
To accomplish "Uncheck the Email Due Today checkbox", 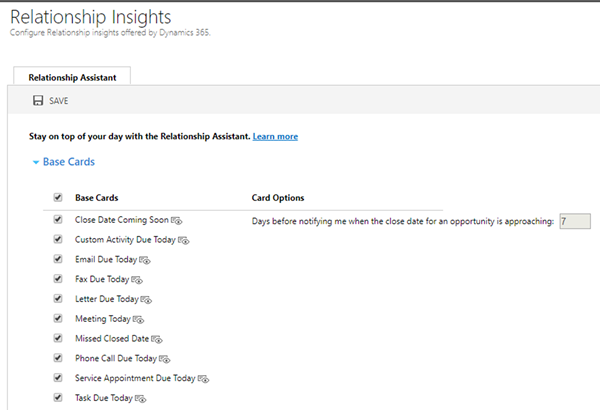I will click(x=56, y=259).
